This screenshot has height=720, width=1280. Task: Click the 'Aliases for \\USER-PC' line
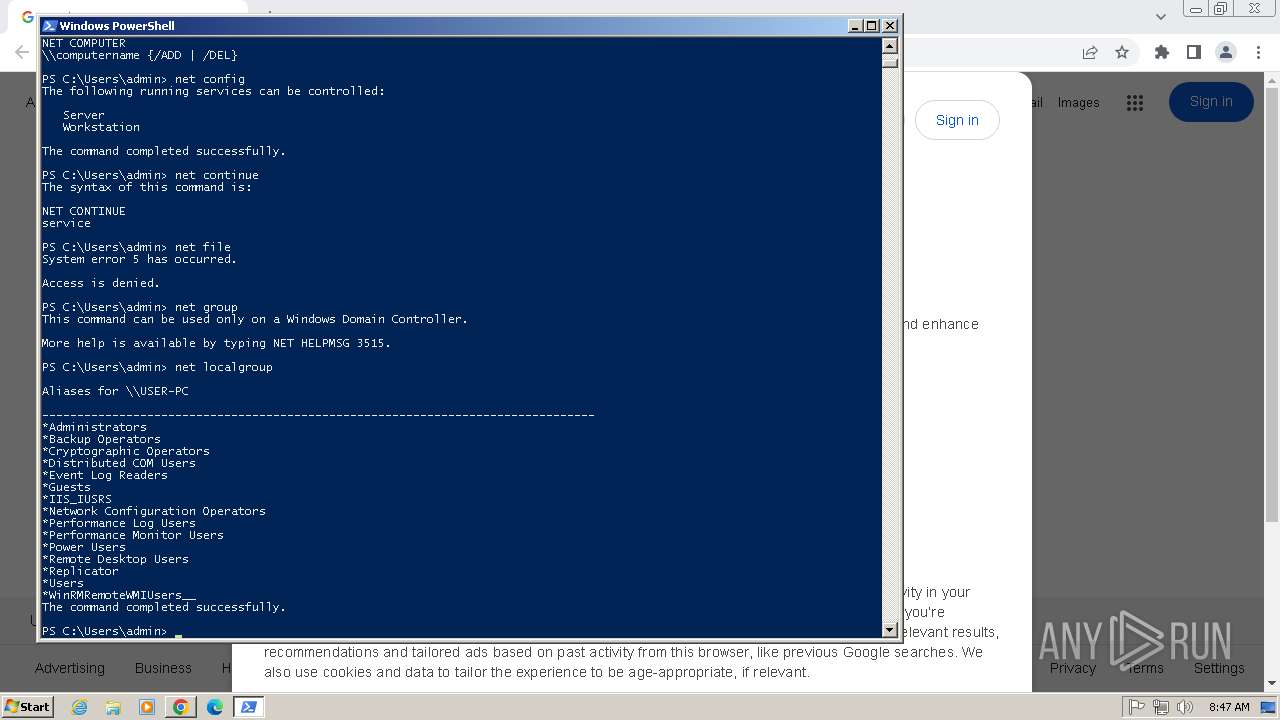[x=115, y=391]
